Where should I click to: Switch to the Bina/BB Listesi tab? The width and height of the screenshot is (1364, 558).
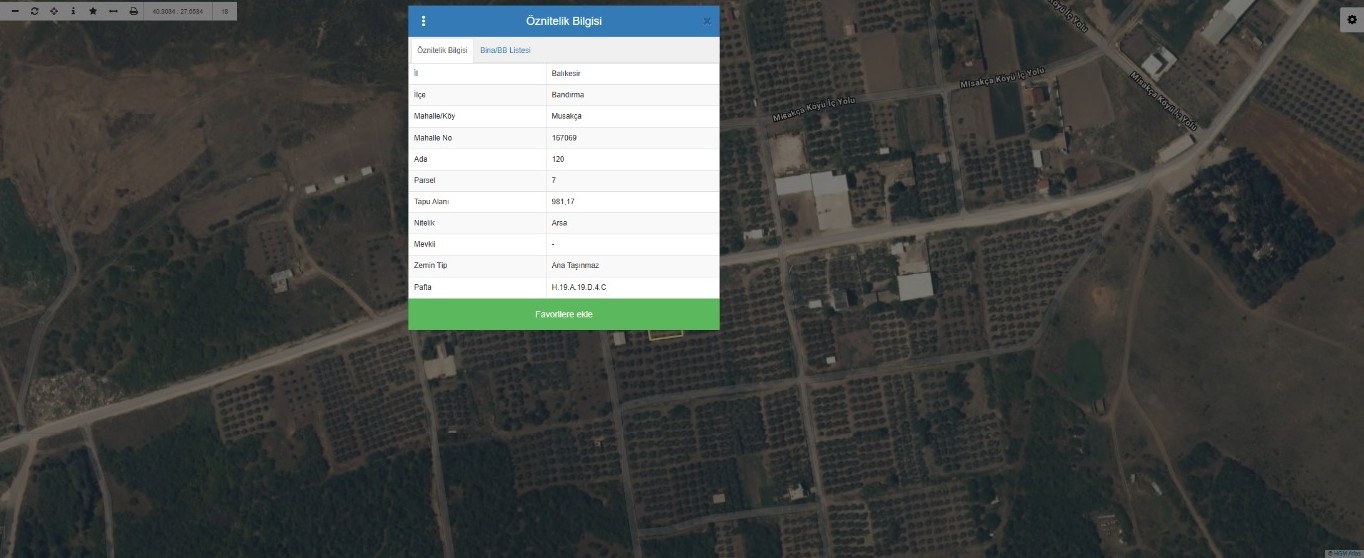point(505,50)
